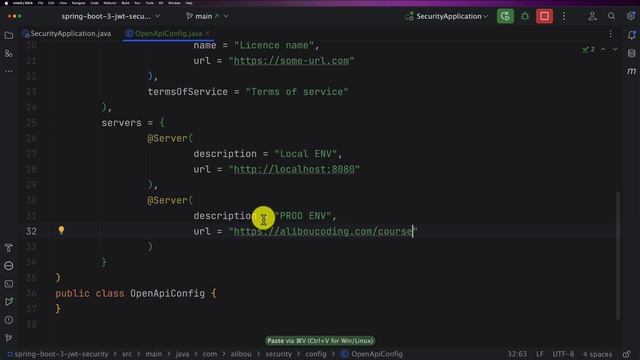Click the termsOfService attribute
The width and height of the screenshot is (640, 360).
point(187,92)
